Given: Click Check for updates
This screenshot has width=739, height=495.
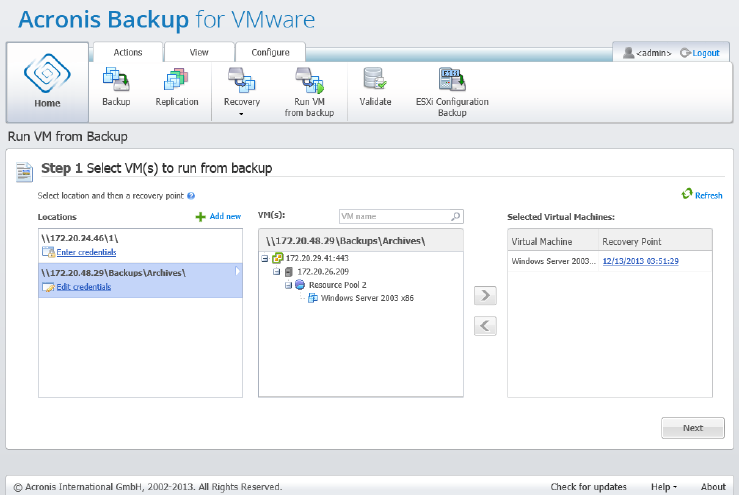Looking at the screenshot, I should [588, 487].
